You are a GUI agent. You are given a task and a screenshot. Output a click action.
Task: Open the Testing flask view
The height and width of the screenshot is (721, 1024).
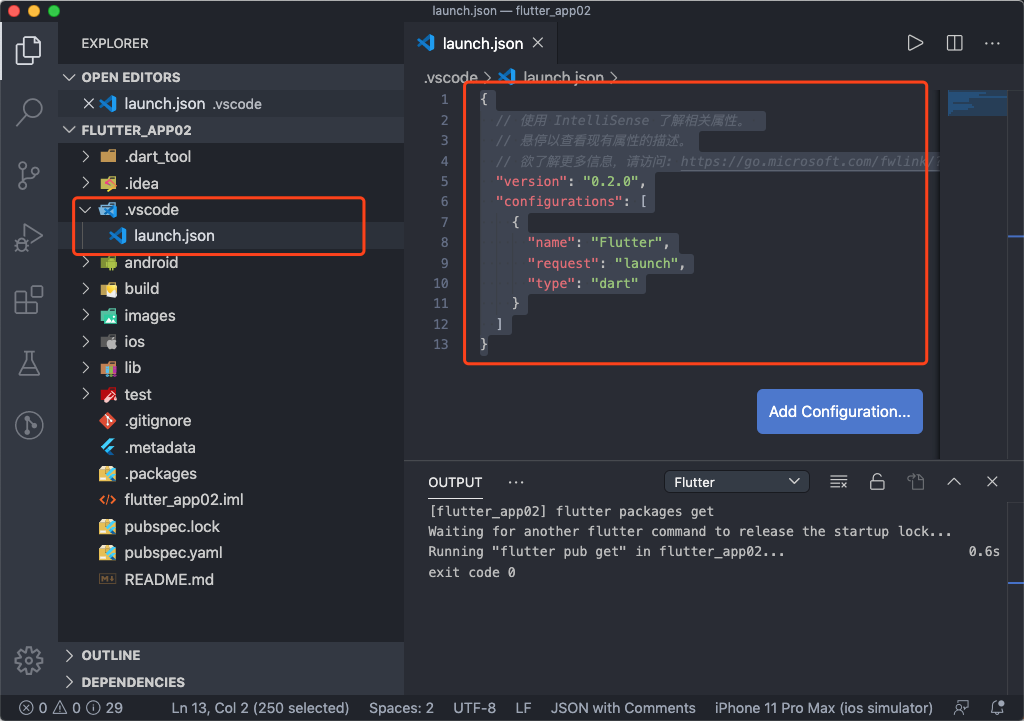pyautogui.click(x=29, y=363)
